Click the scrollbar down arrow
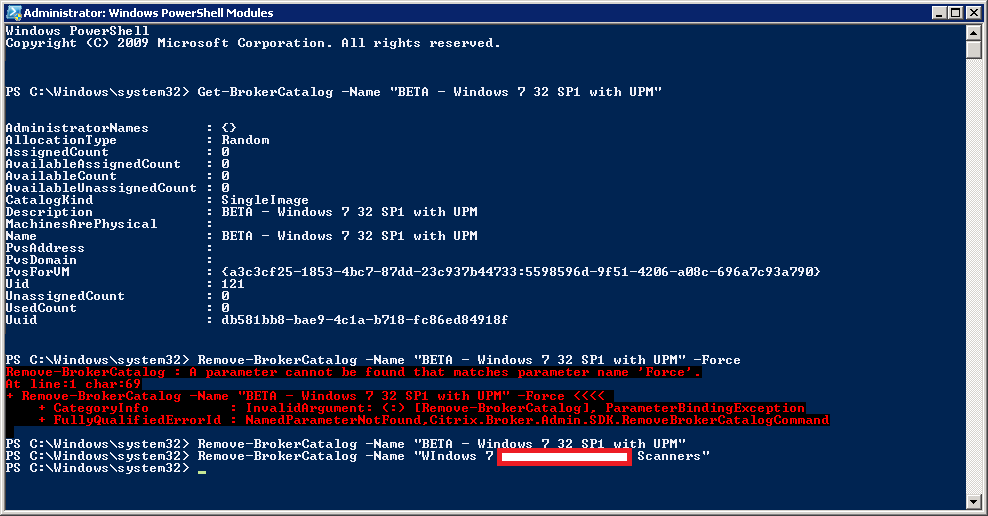 (x=974, y=501)
